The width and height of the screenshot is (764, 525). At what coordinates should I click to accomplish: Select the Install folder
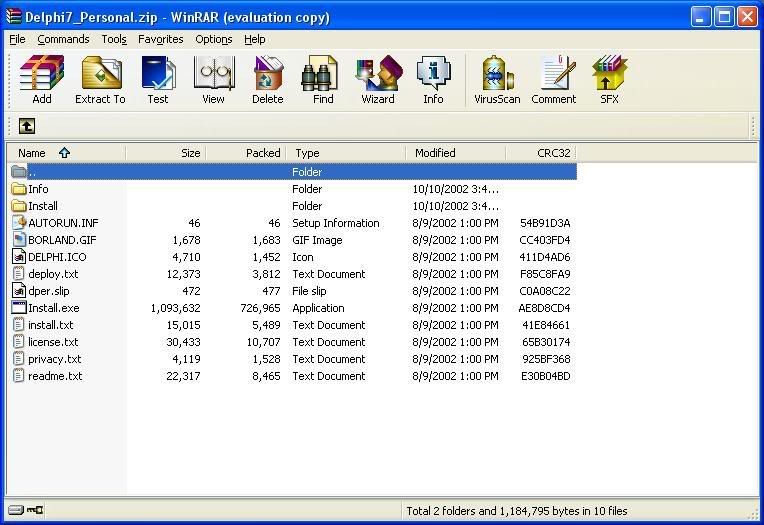click(x=43, y=206)
